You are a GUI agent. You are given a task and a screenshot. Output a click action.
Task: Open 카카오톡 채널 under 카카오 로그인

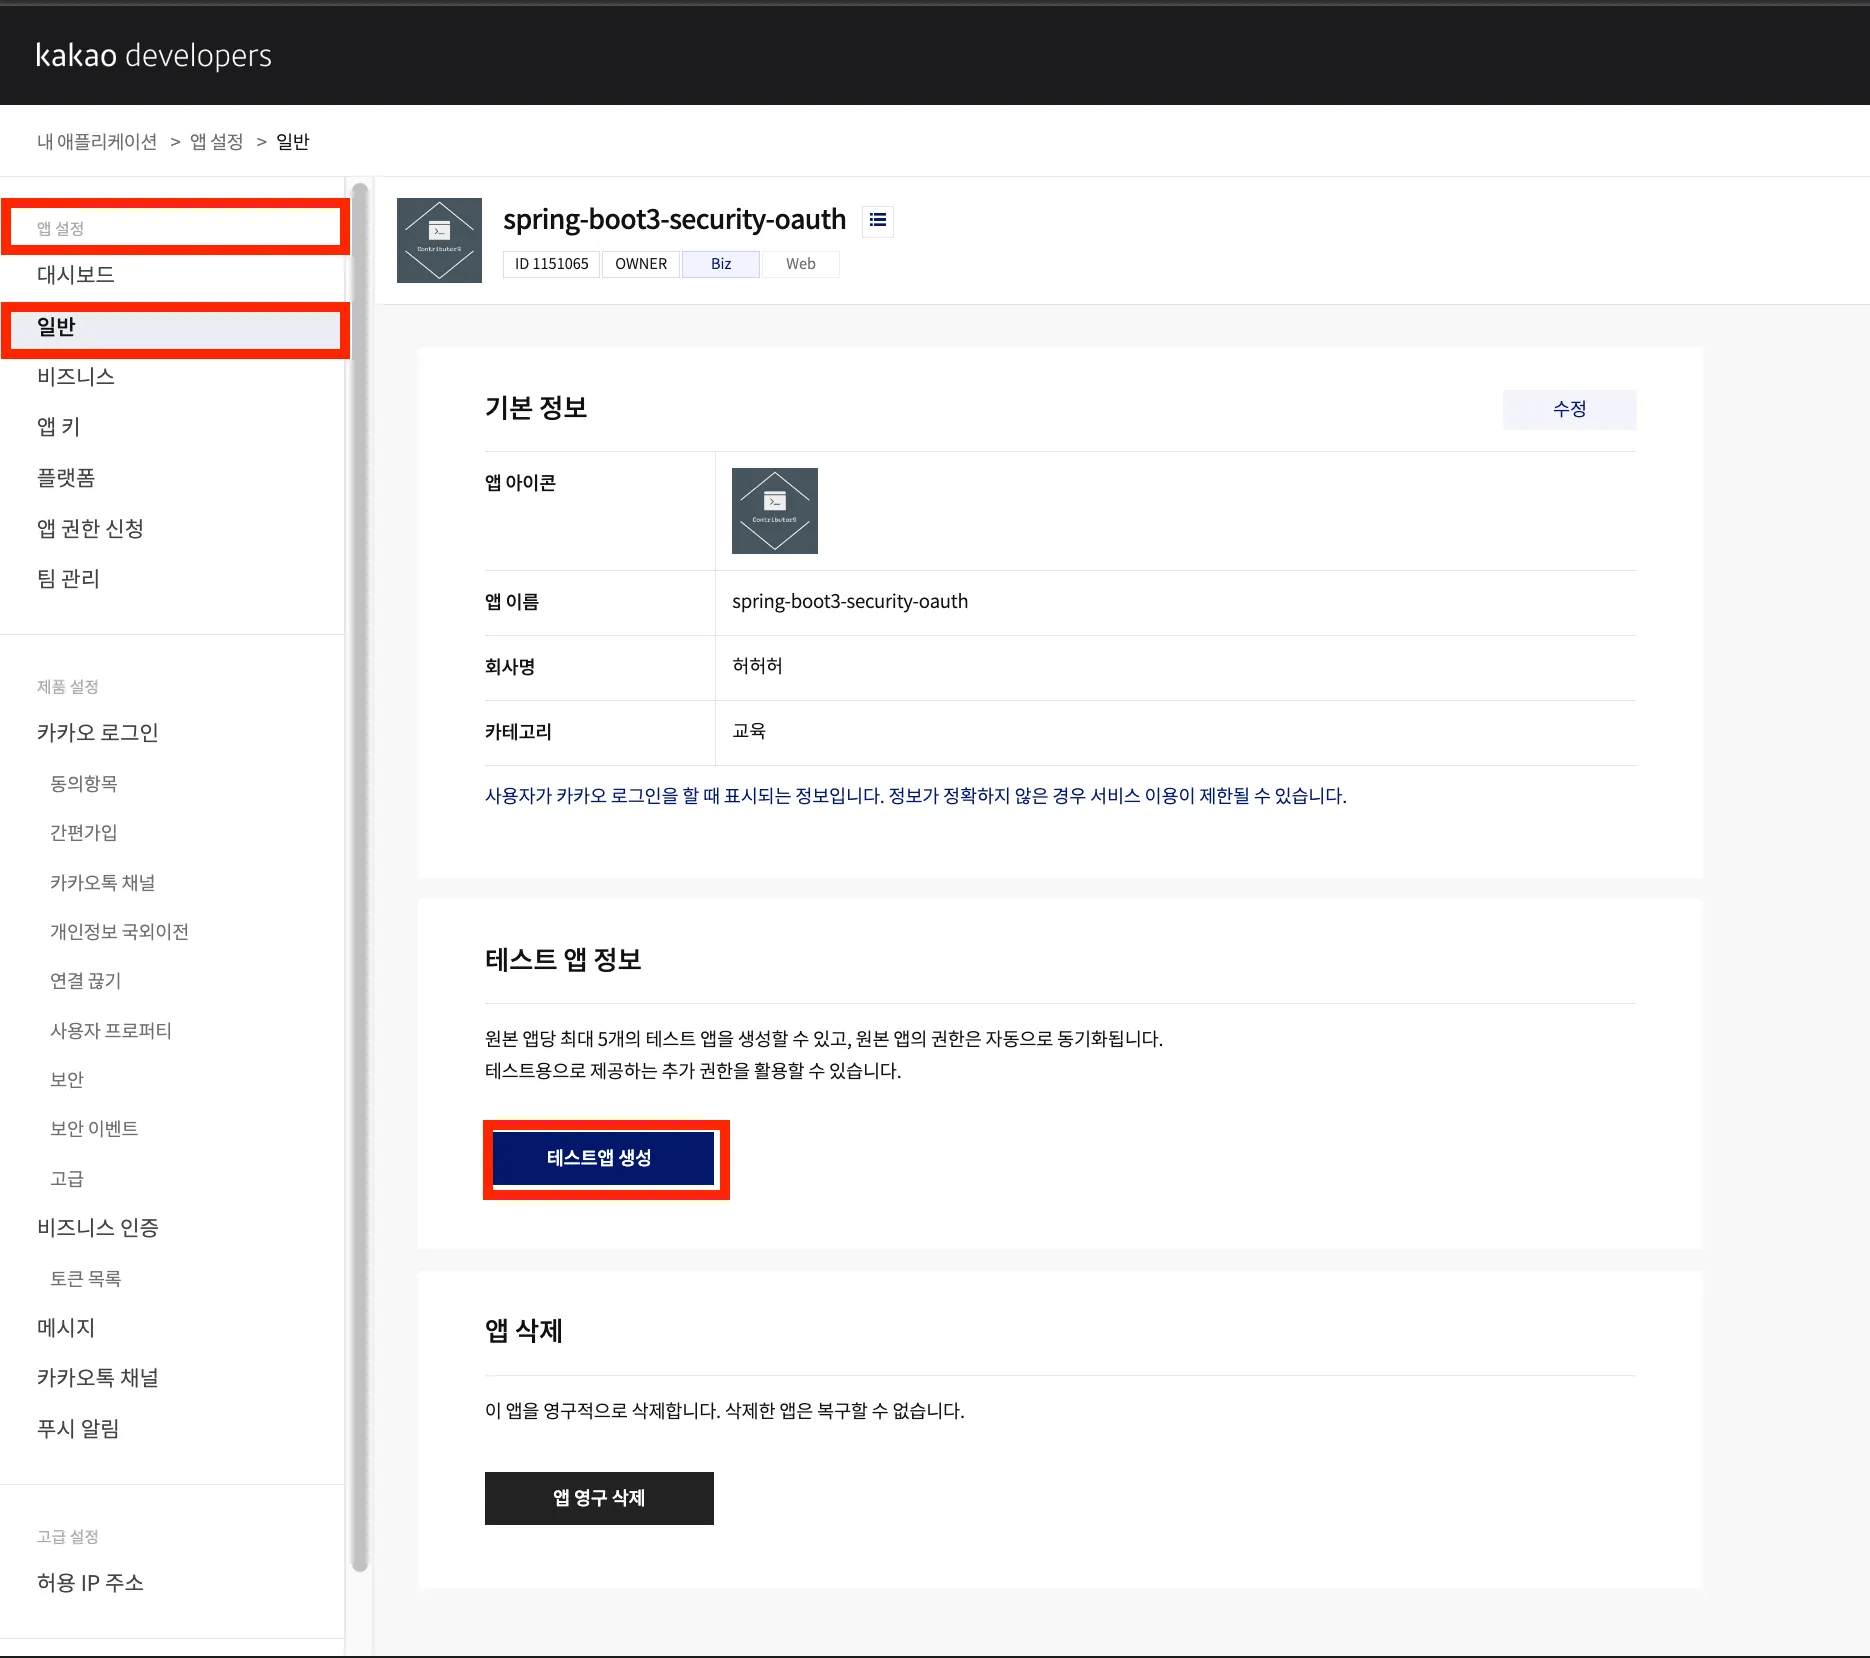pos(103,883)
